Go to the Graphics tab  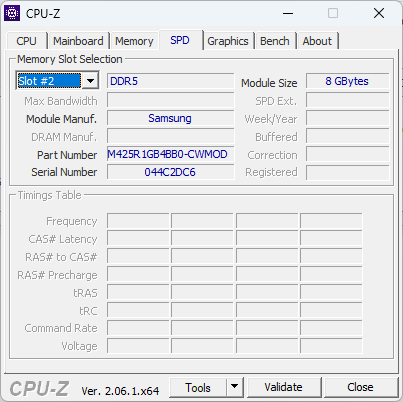coord(228,41)
